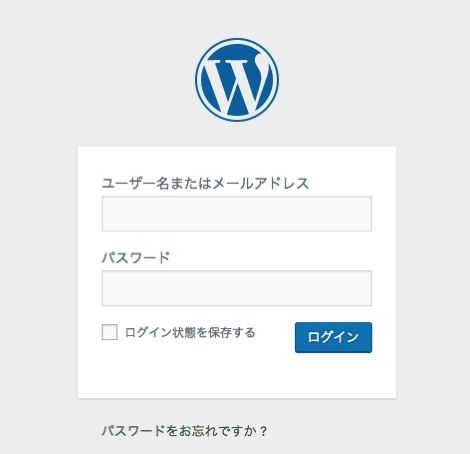The image size is (470, 454).
Task: Place the cursor in the username or email box
Action: 237,214
